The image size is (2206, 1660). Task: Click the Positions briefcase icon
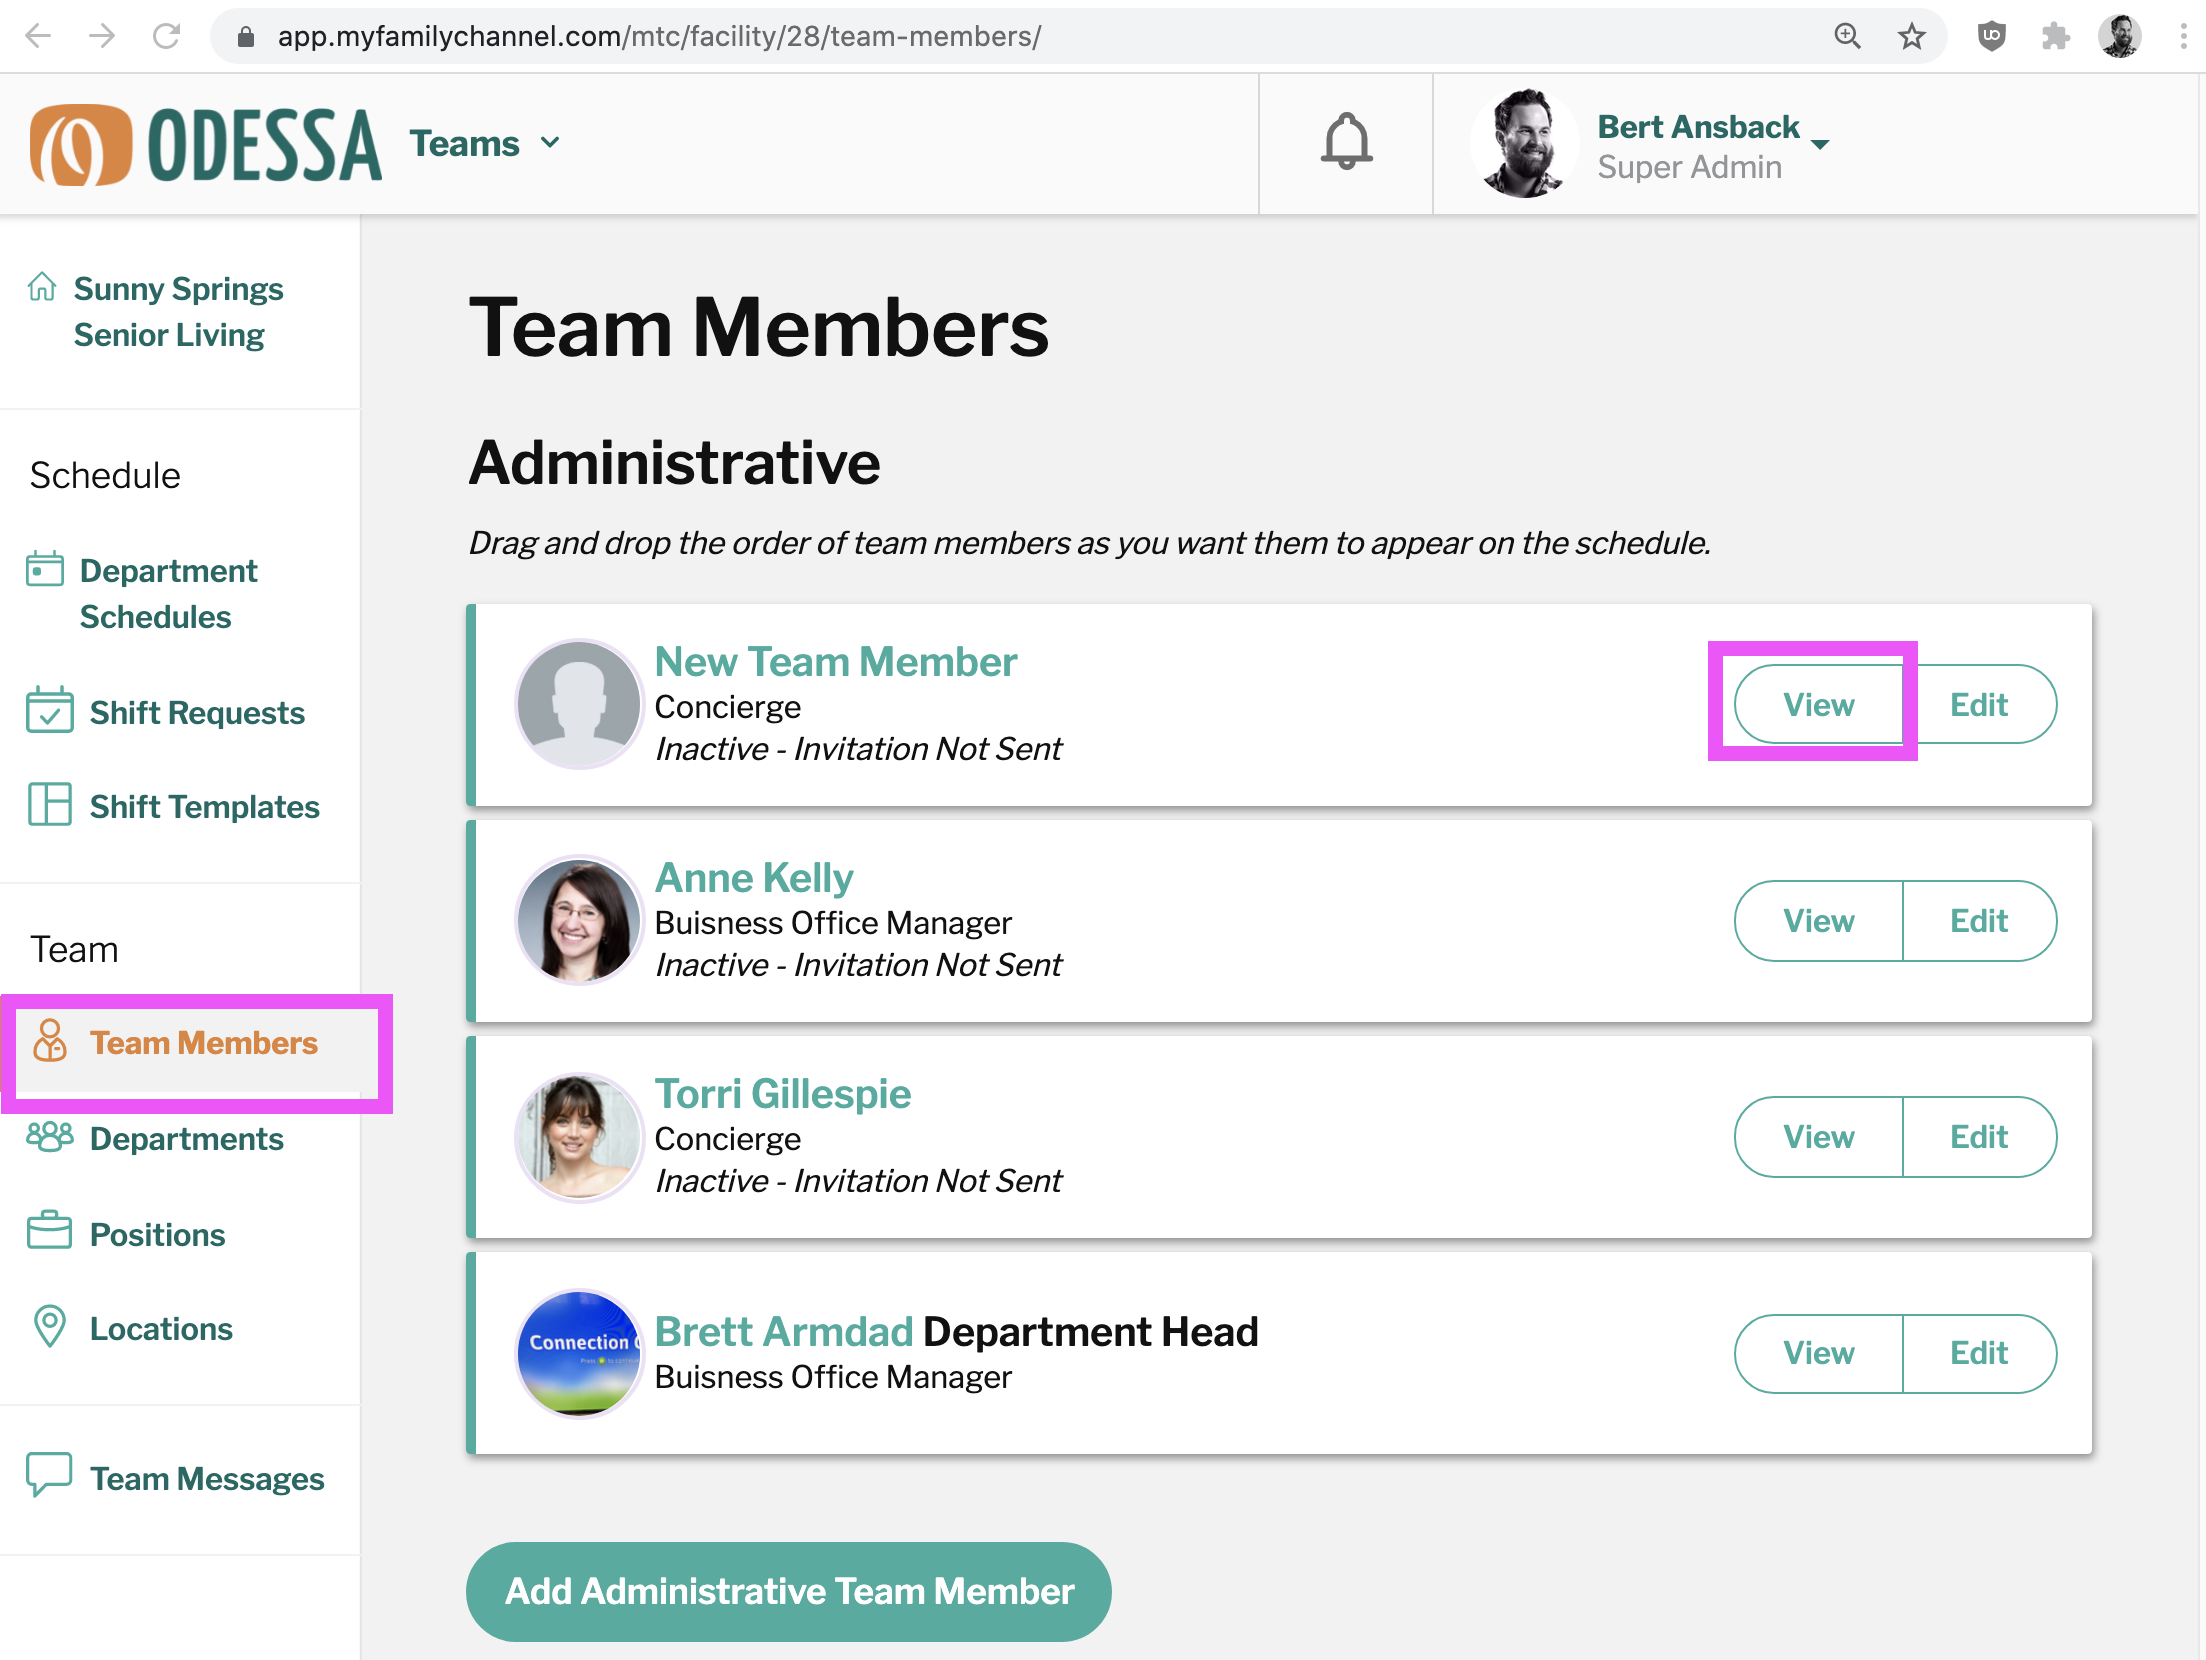(x=49, y=1231)
